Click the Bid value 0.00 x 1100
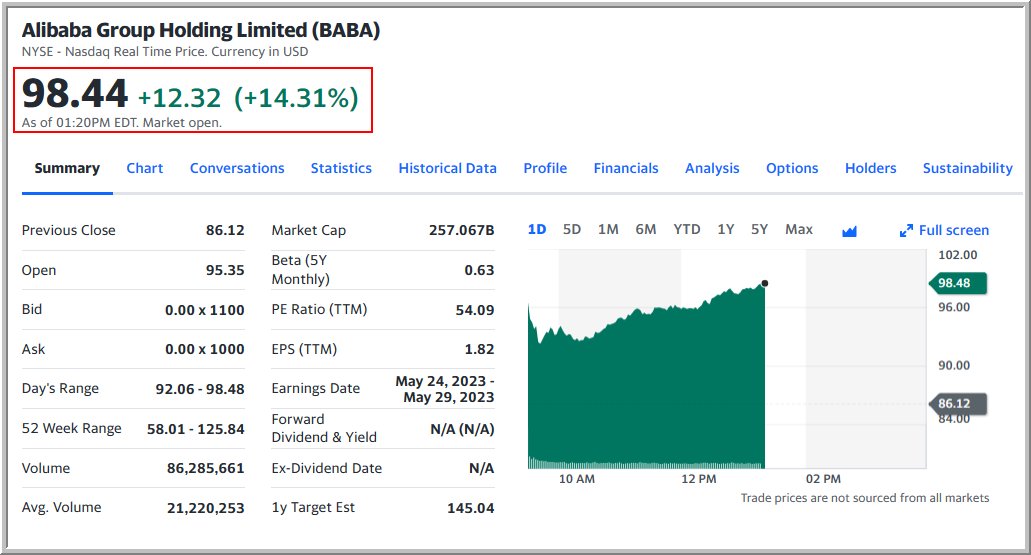Viewport: 1031px width, 555px height. (x=204, y=310)
